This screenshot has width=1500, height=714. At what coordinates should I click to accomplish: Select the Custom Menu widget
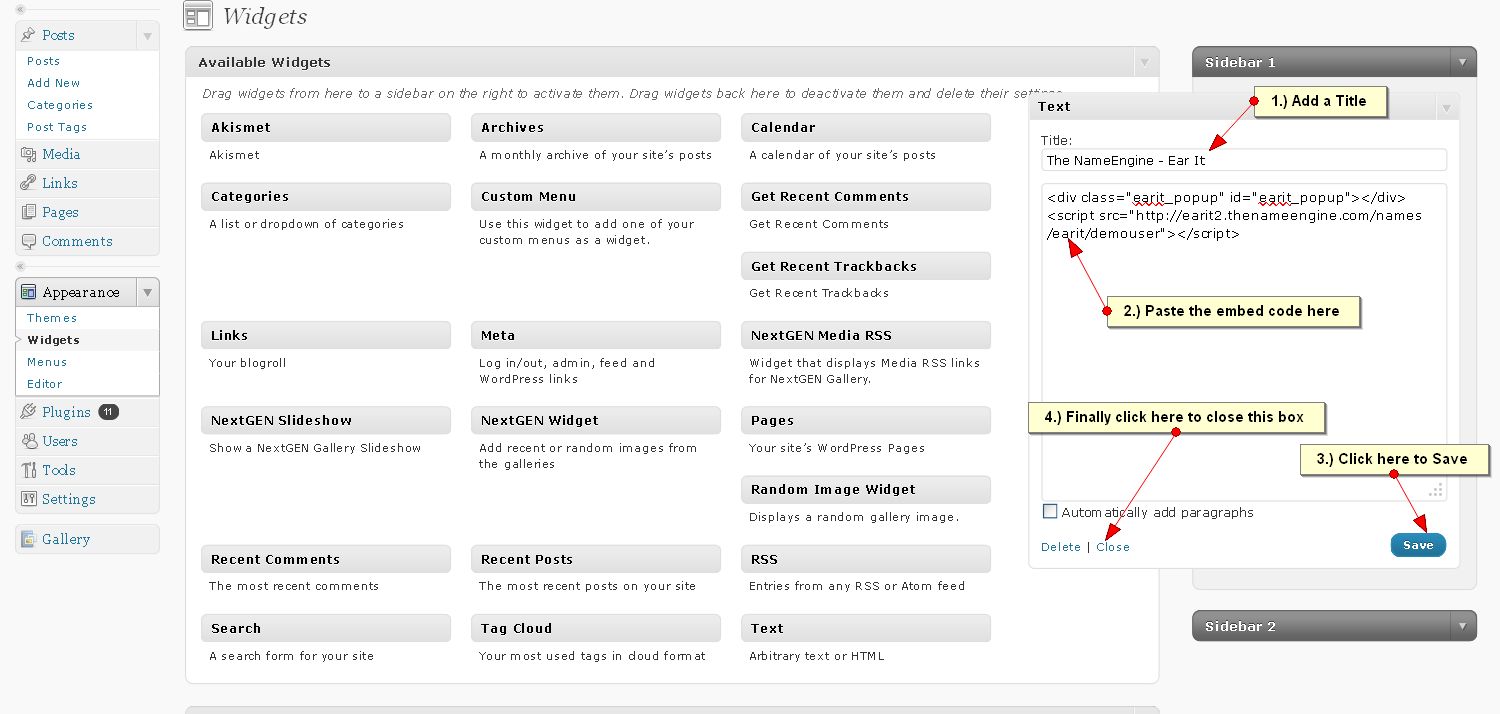596,197
